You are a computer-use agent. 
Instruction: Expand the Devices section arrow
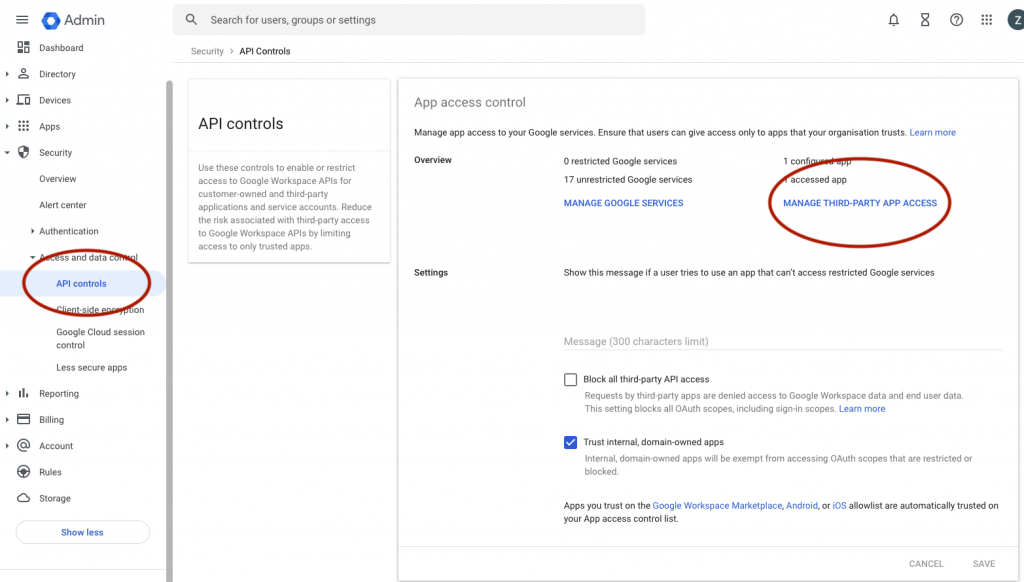(7, 100)
